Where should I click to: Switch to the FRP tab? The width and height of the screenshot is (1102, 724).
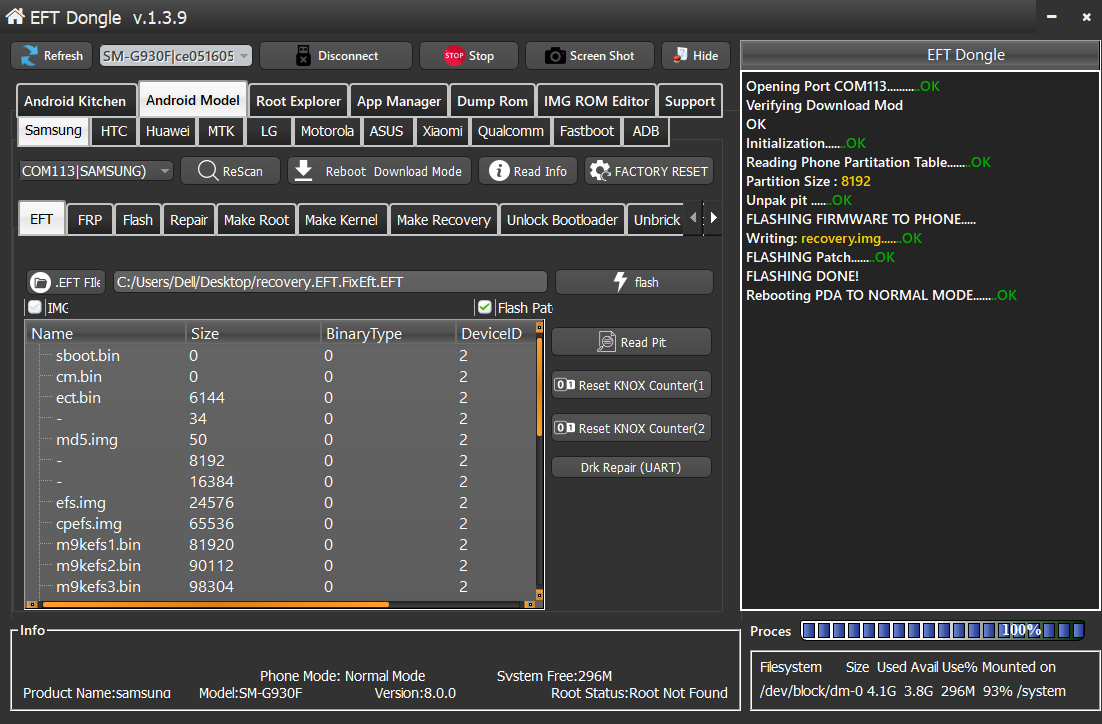coord(90,220)
